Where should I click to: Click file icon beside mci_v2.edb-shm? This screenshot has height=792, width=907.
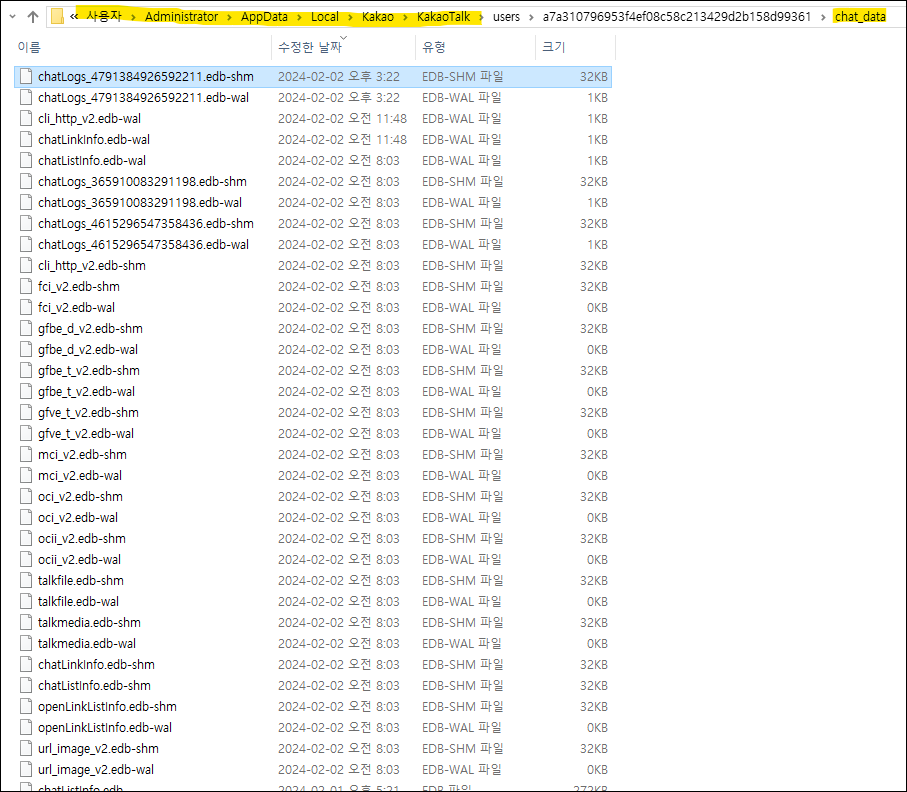(27, 454)
